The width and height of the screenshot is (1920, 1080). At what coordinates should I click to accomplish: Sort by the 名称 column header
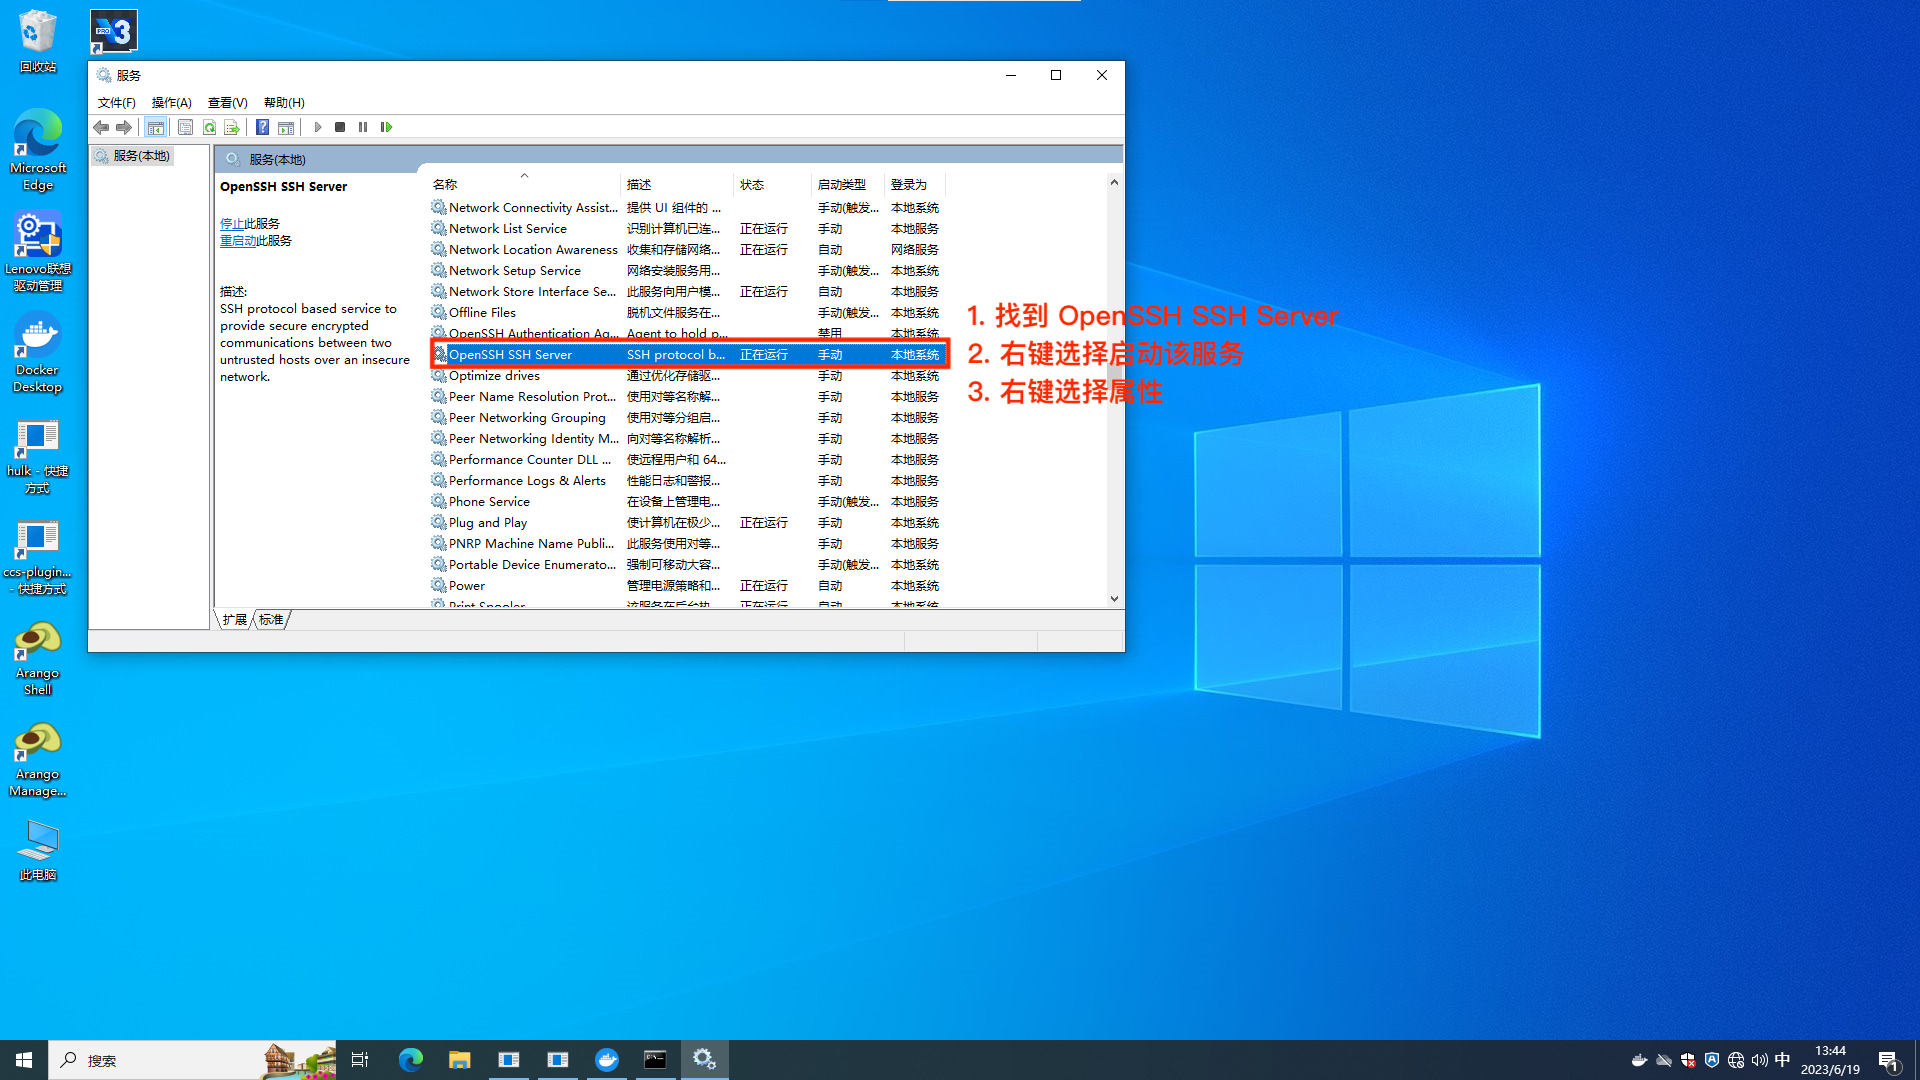(524, 184)
